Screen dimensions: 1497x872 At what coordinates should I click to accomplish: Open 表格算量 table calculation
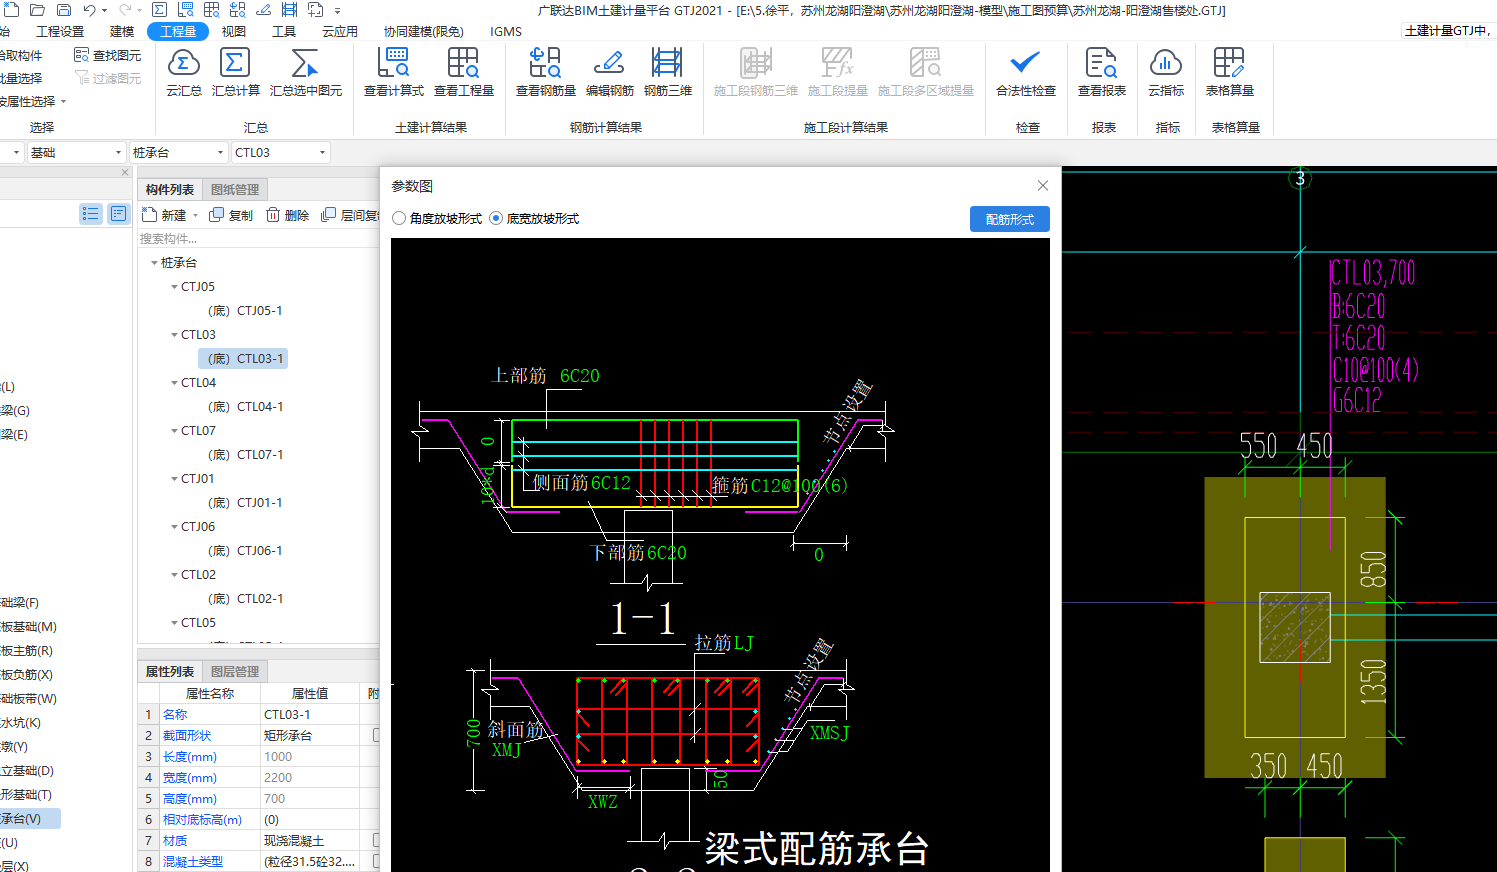[1229, 72]
